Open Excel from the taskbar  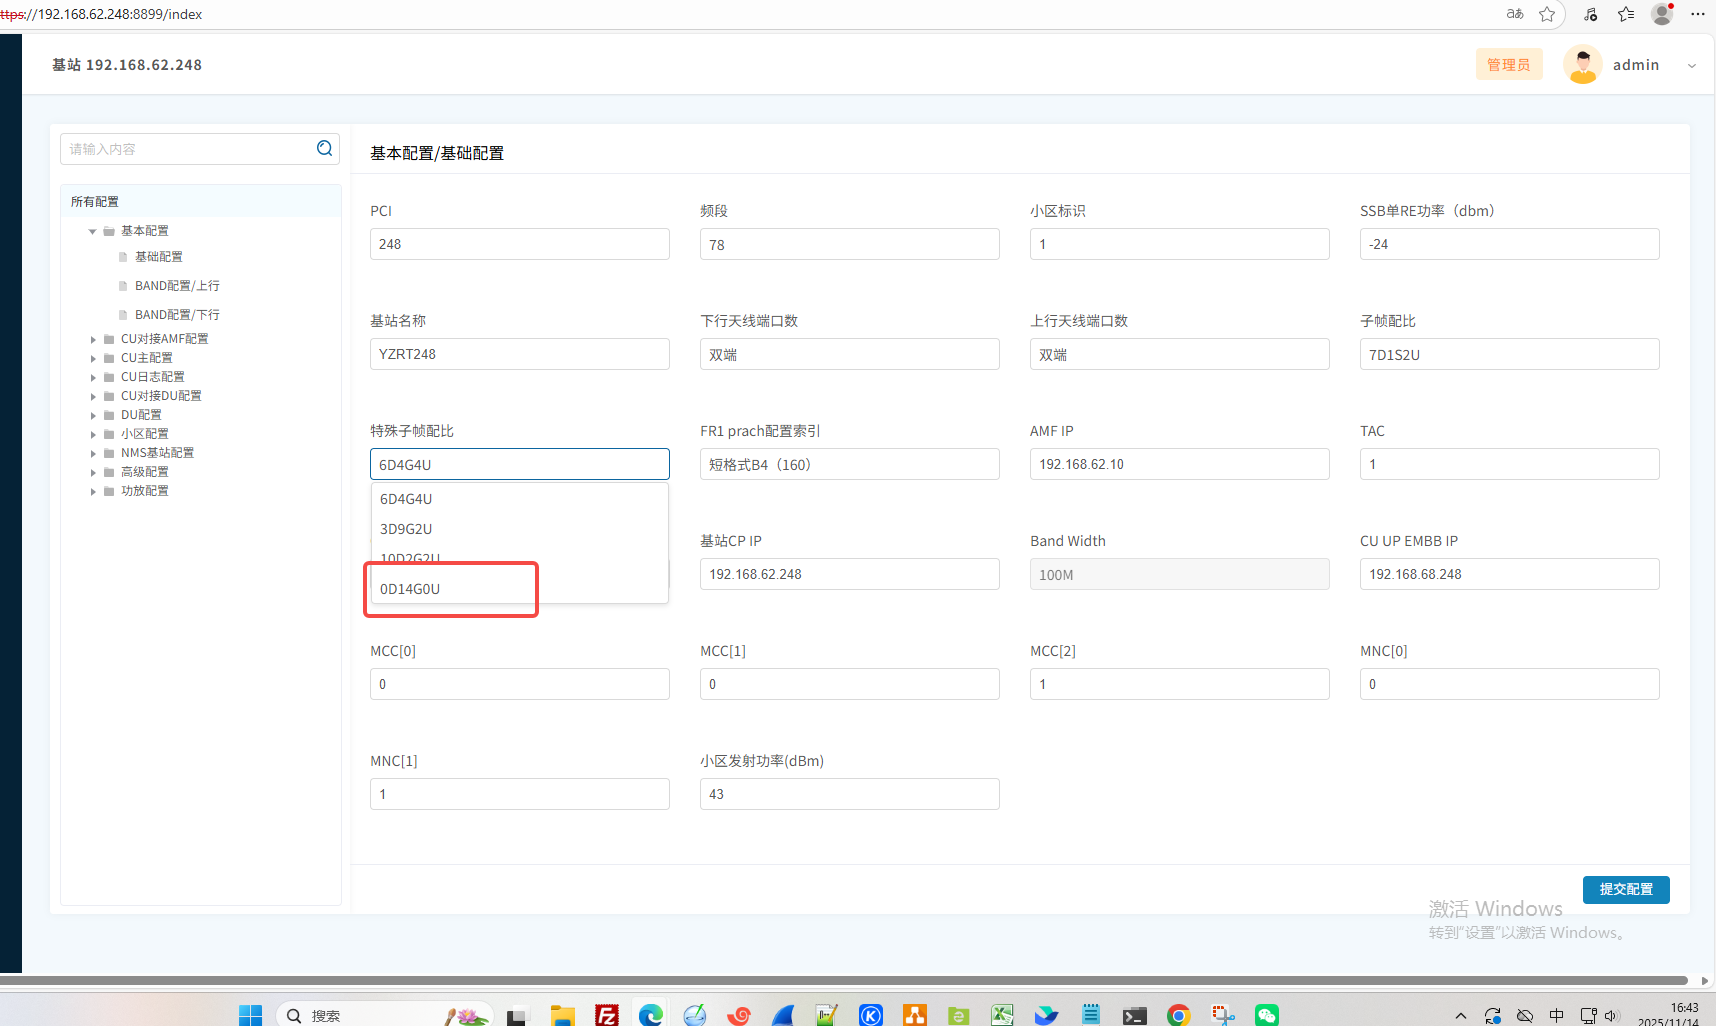(x=1002, y=1015)
